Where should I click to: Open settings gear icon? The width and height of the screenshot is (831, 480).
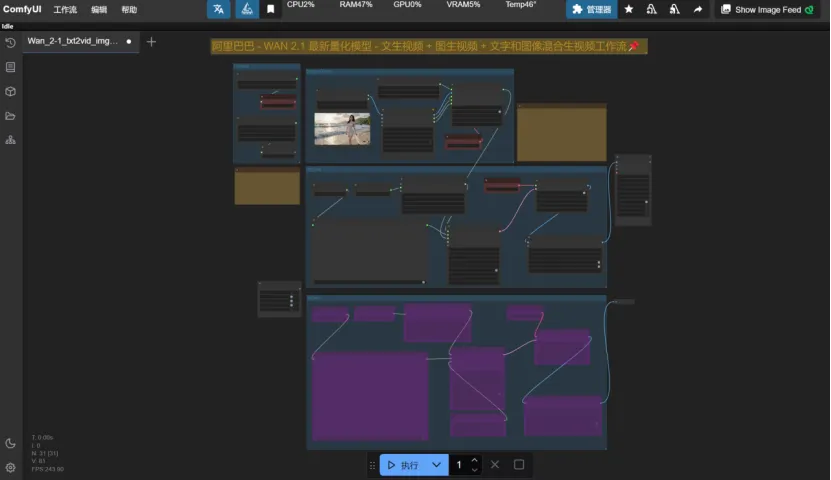pyautogui.click(x=10, y=468)
